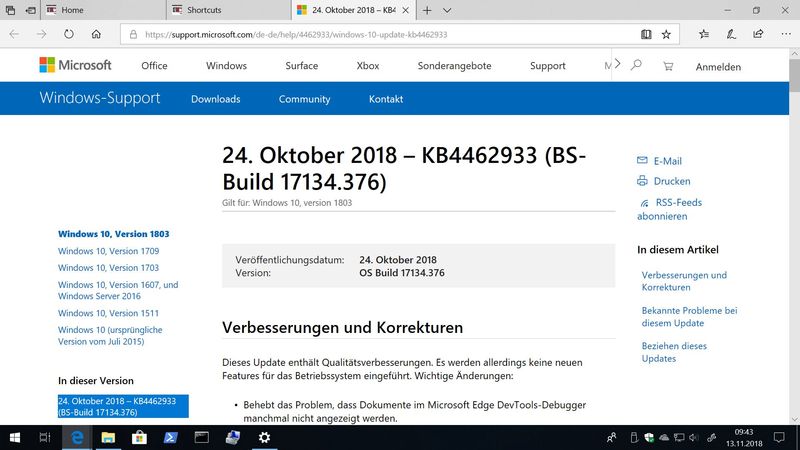Subscribe via RSS-Feeds abonnieren link
Screen dimensions: 800x450
(x=669, y=209)
